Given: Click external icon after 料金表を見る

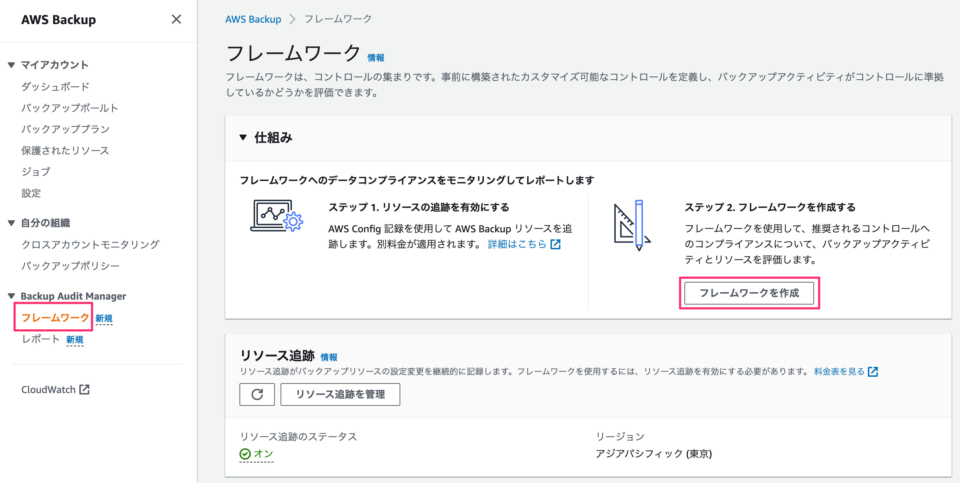Looking at the screenshot, I should [872, 371].
